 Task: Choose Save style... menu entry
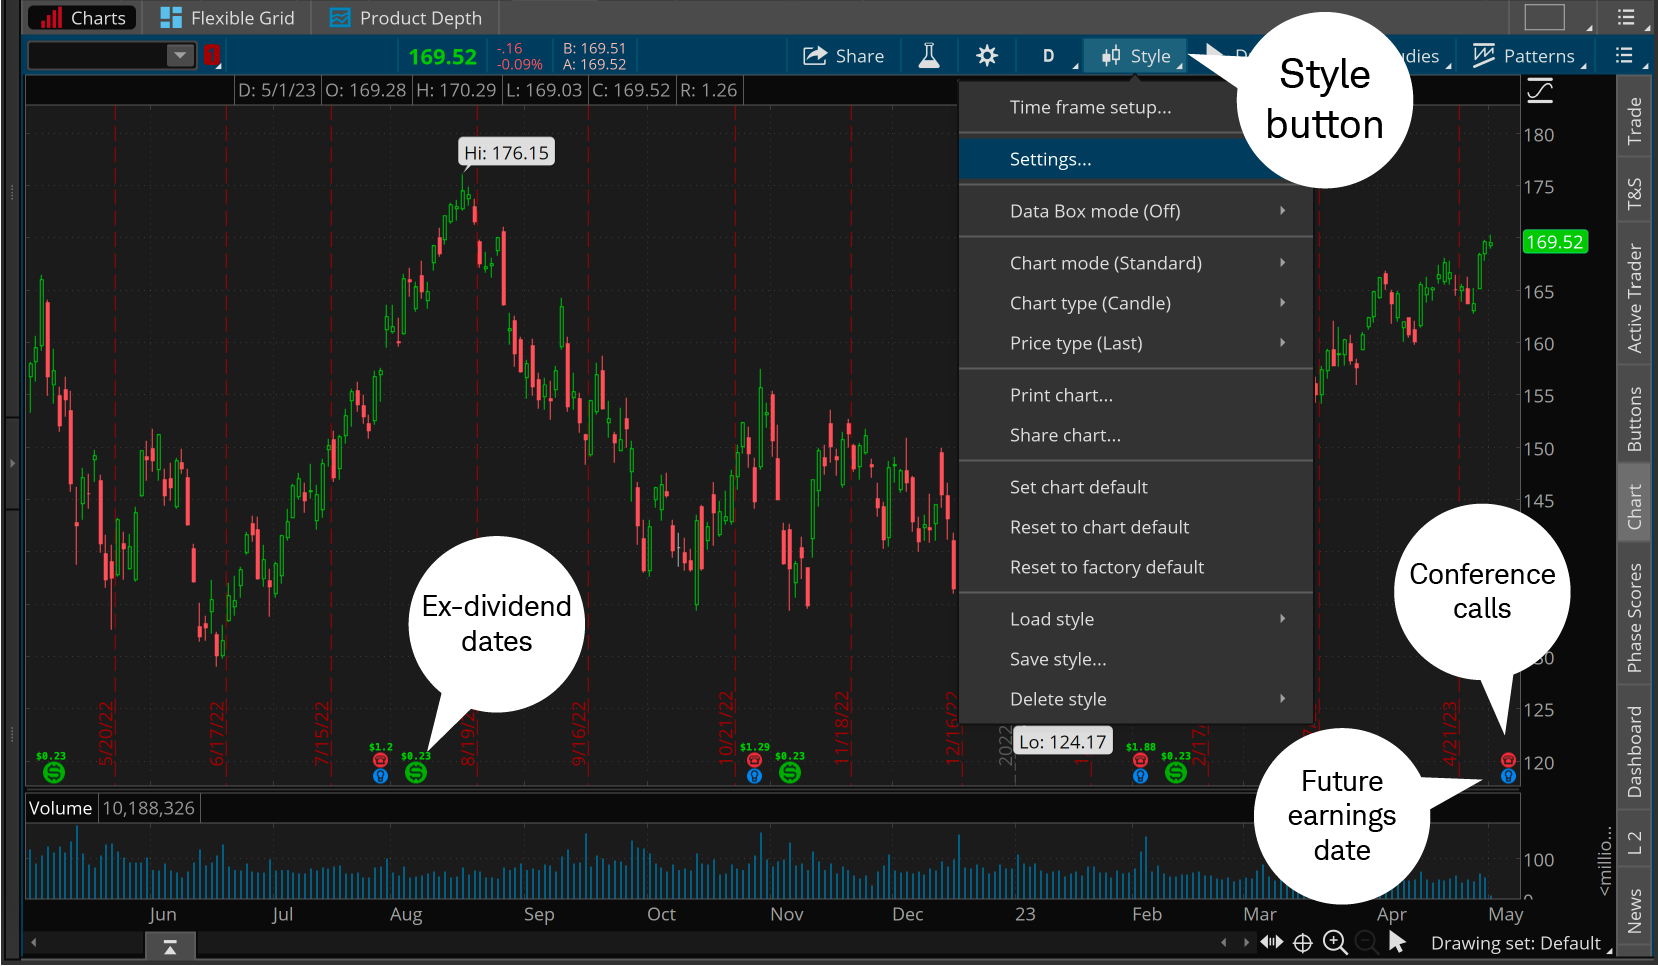click(1136, 659)
